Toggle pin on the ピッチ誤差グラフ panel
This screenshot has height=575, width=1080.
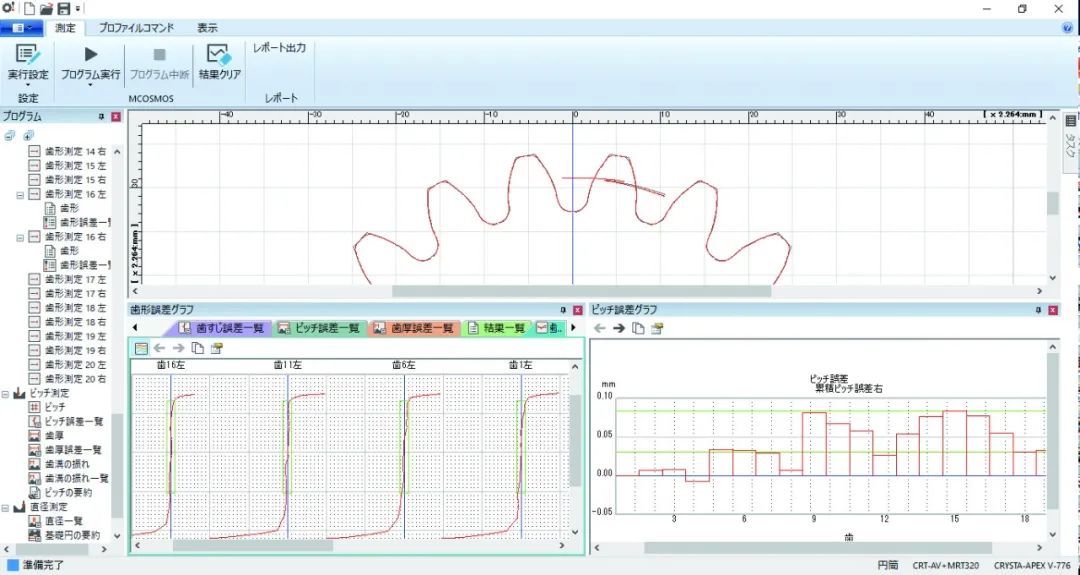coord(1039,311)
